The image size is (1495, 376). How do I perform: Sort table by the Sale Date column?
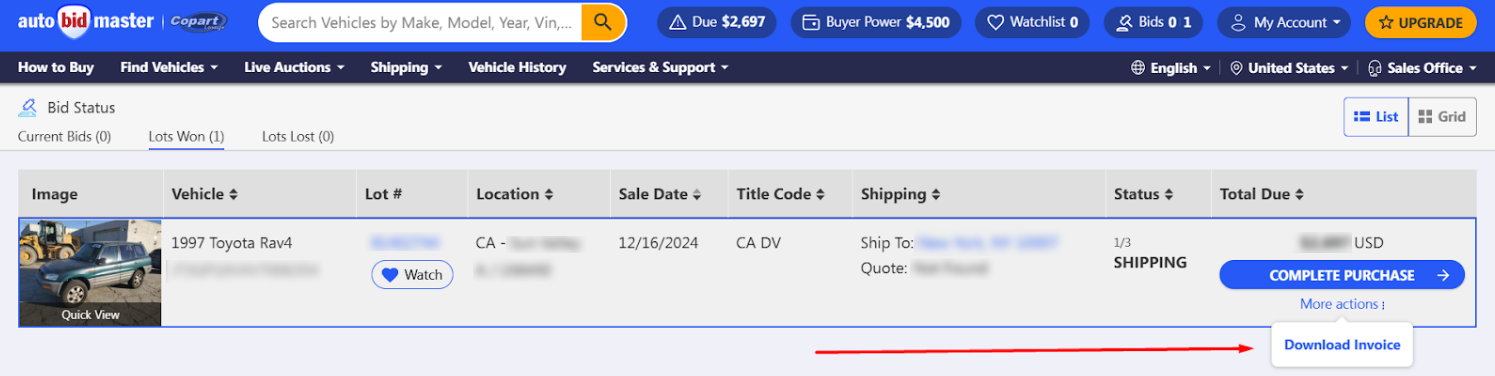(x=660, y=194)
